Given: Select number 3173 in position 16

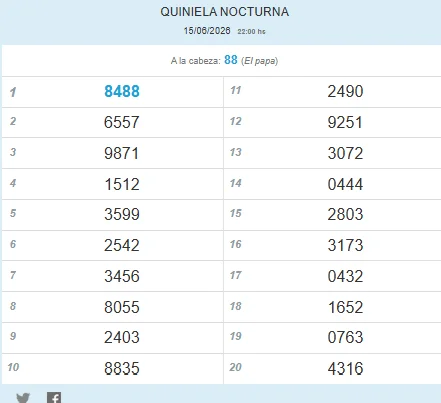Looking at the screenshot, I should [x=345, y=245].
